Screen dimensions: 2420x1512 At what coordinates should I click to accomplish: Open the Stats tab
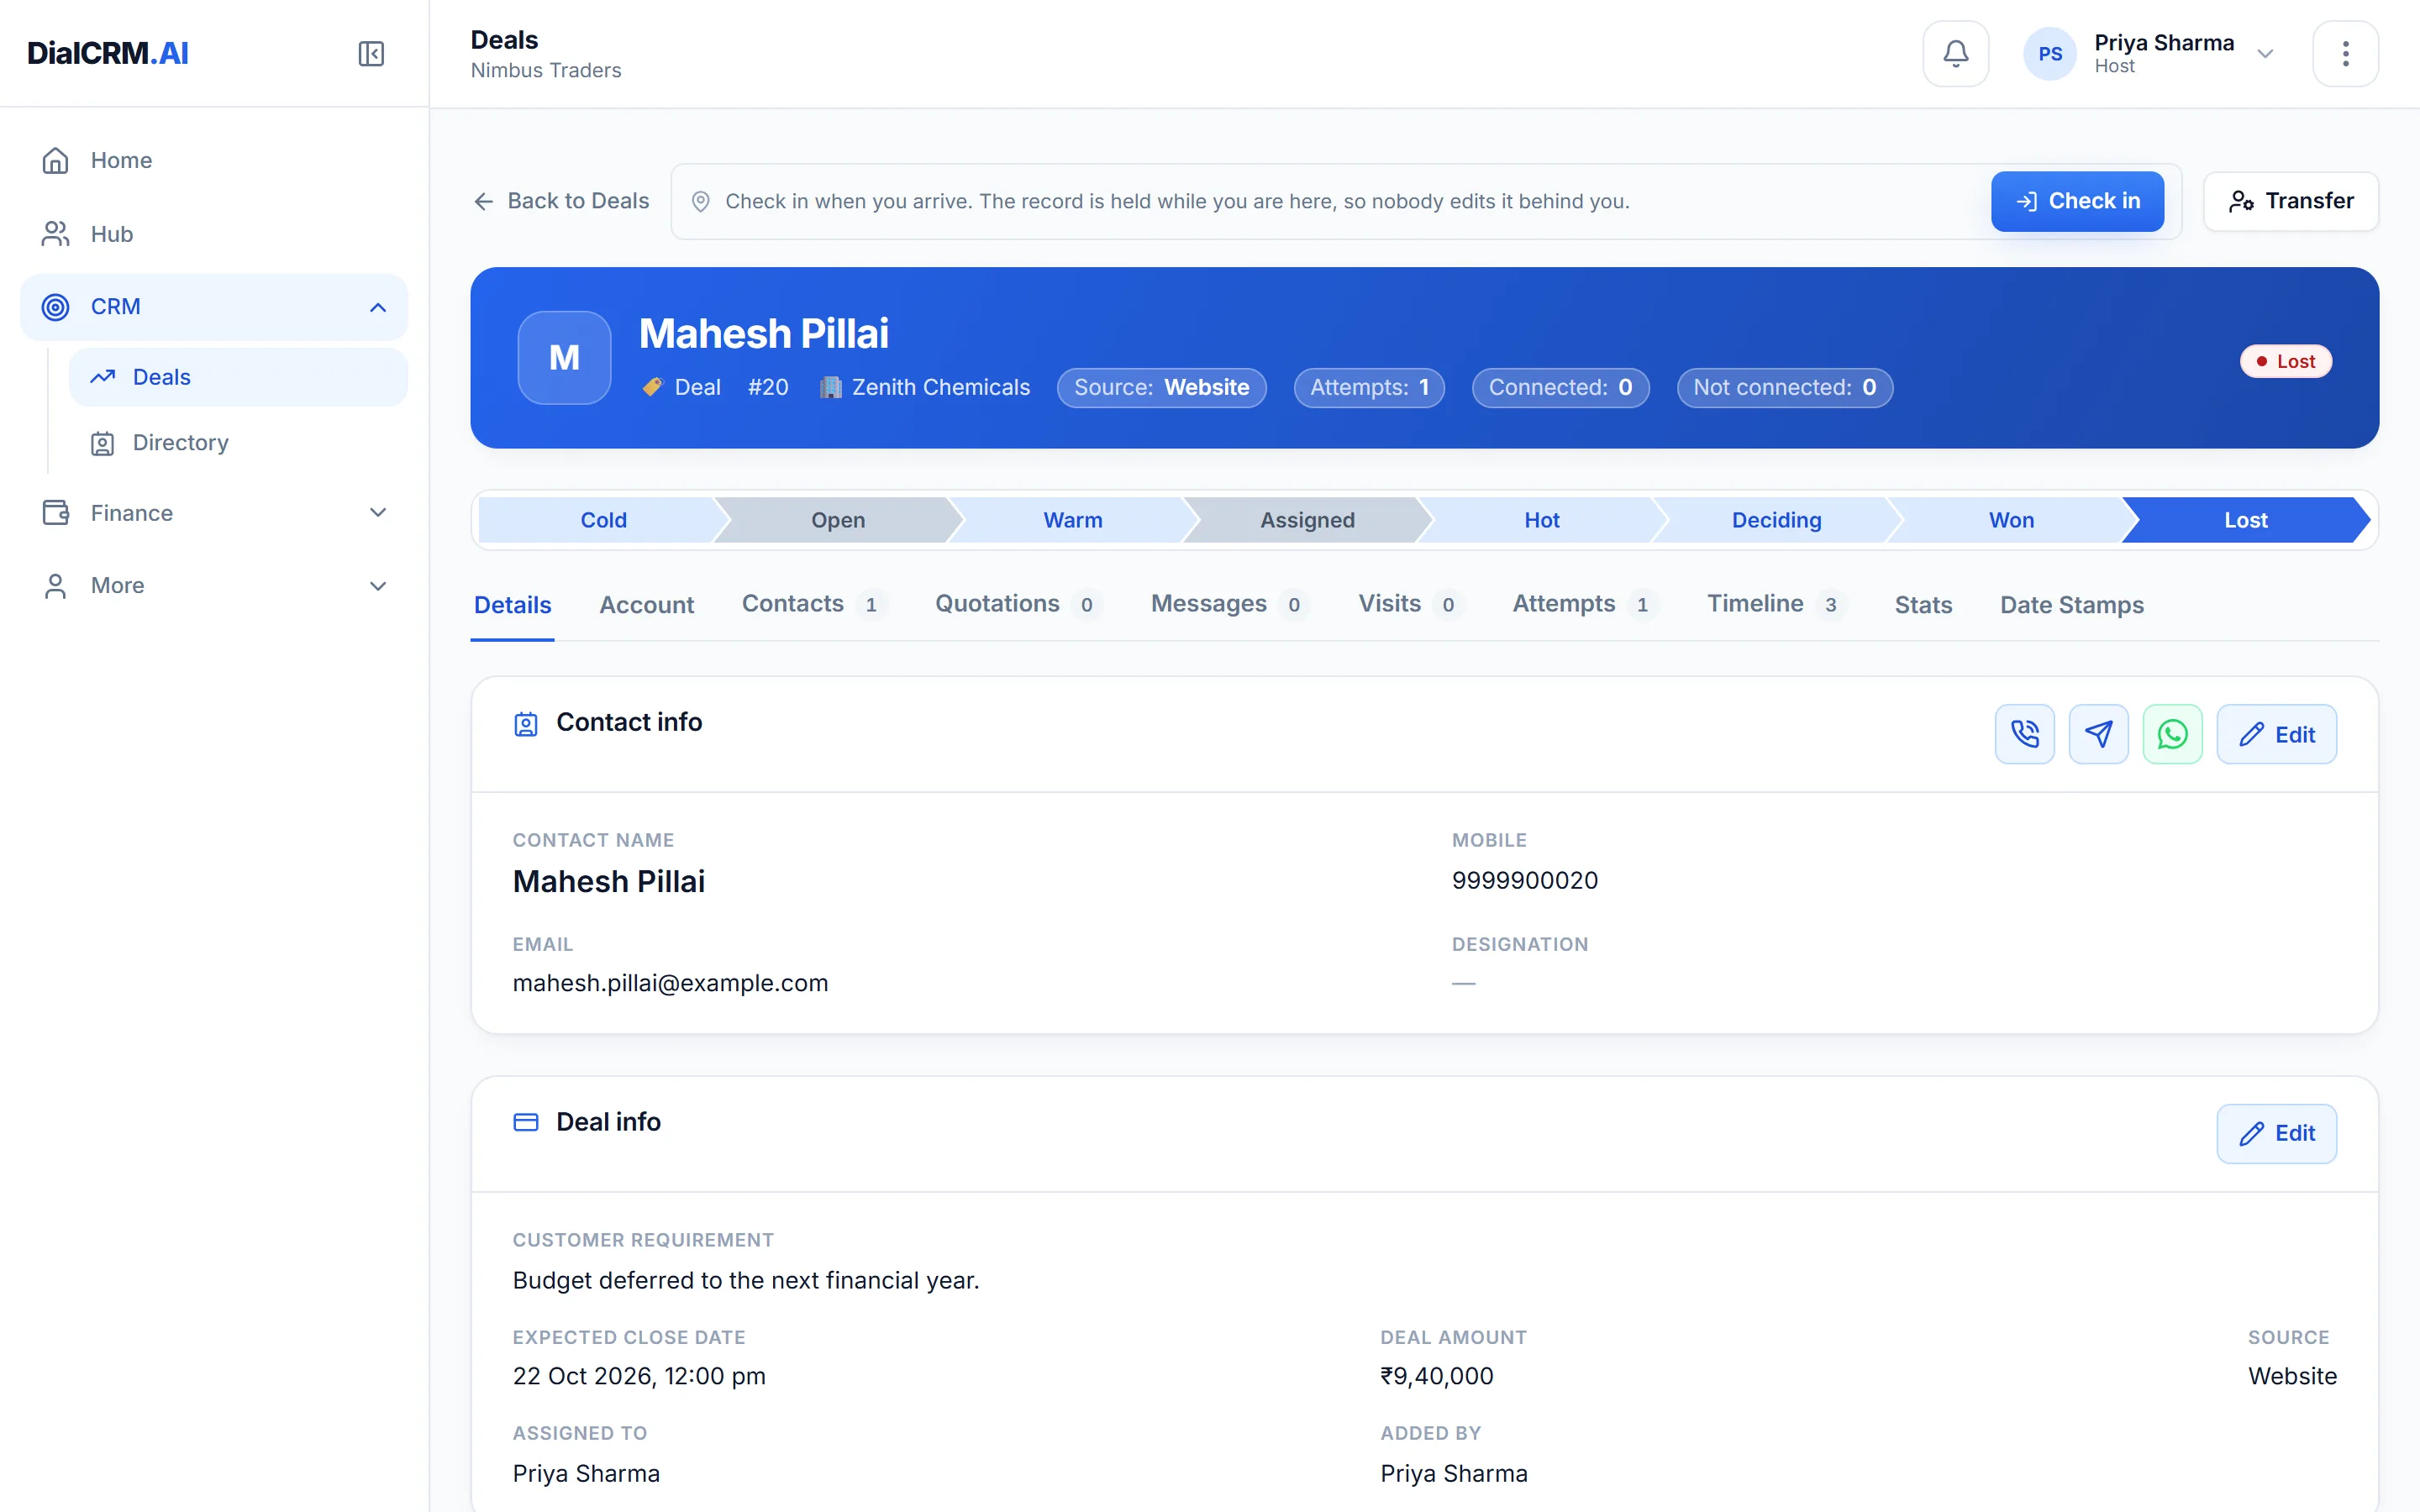1923,605
